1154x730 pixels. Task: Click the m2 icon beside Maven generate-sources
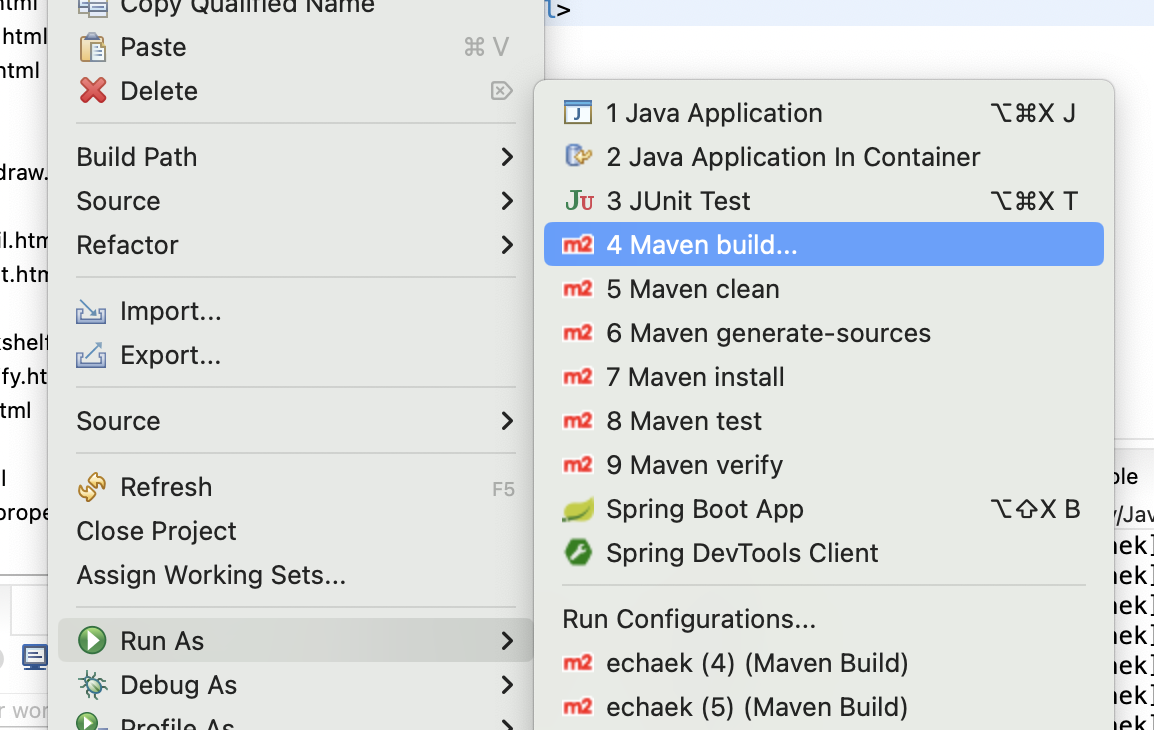click(578, 333)
